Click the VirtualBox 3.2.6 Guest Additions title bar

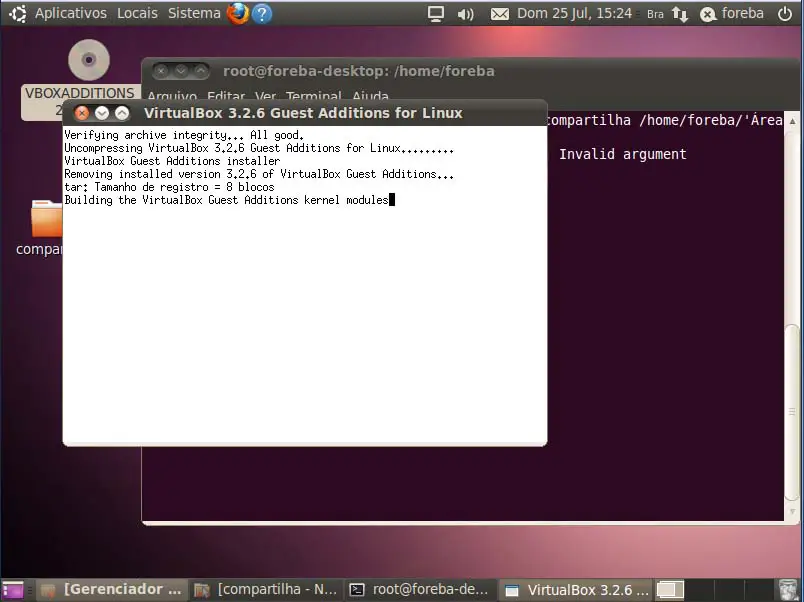303,113
